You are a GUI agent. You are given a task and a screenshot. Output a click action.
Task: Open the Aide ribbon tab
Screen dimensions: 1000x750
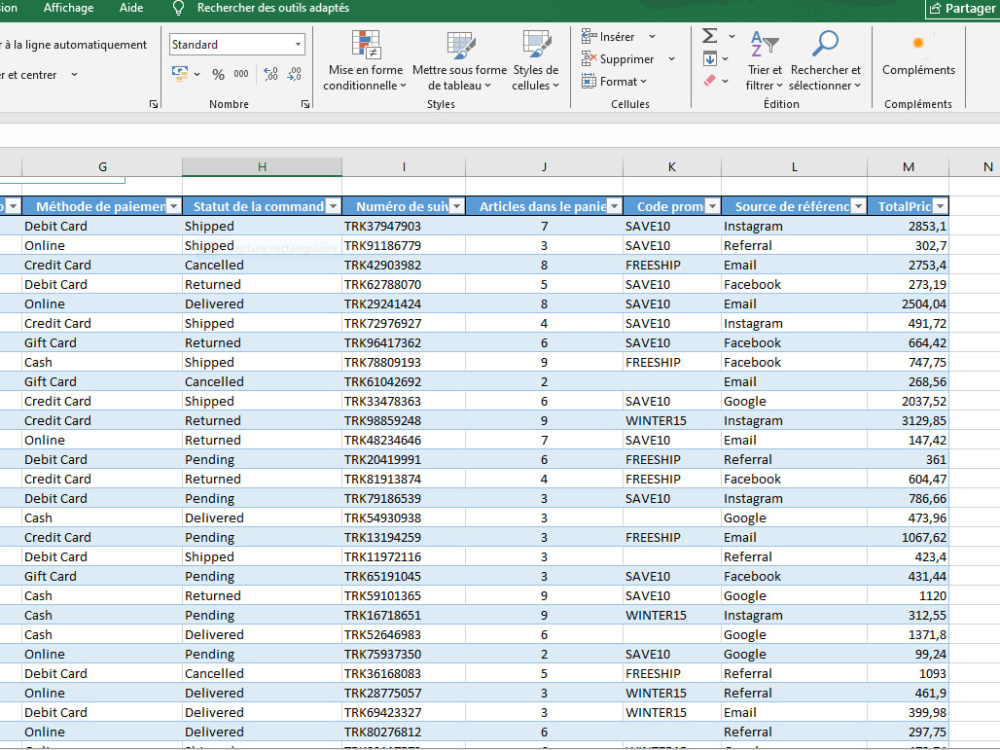click(x=131, y=8)
